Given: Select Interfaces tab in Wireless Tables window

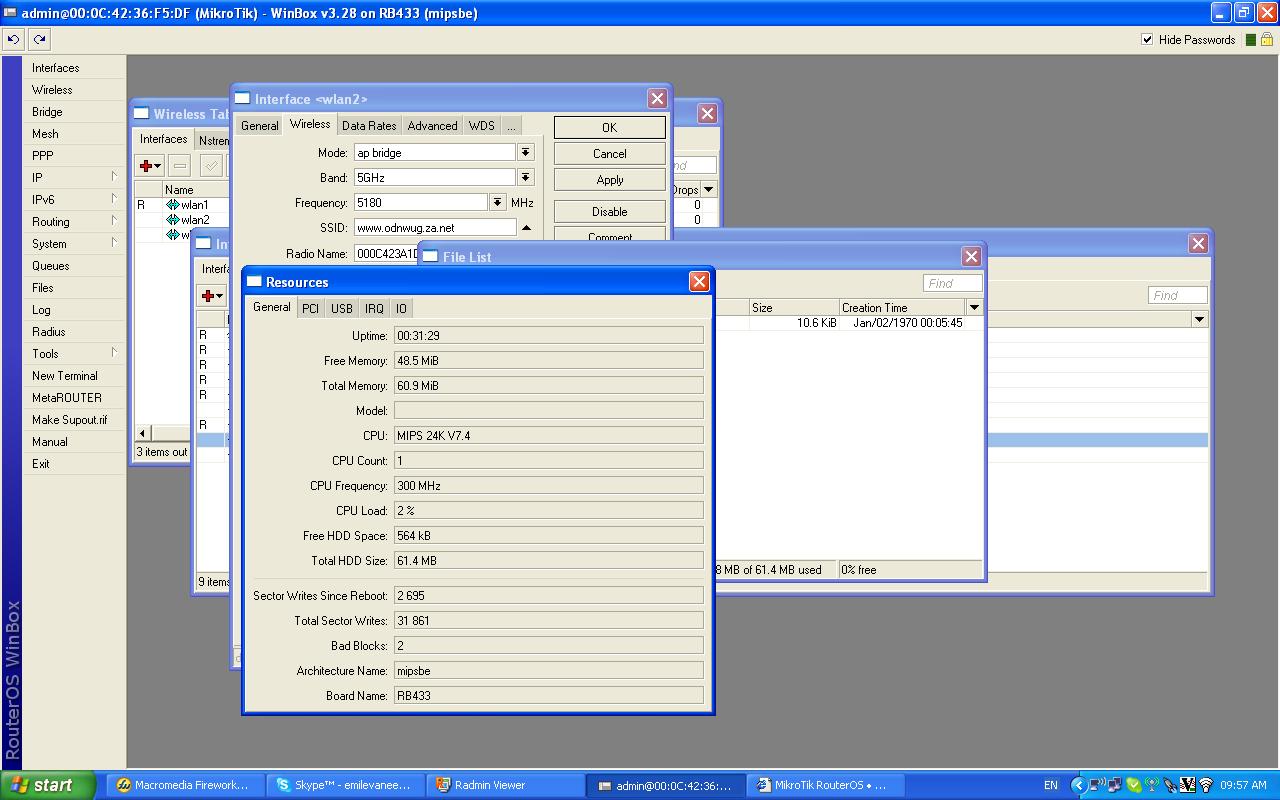Looking at the screenshot, I should click(164, 139).
